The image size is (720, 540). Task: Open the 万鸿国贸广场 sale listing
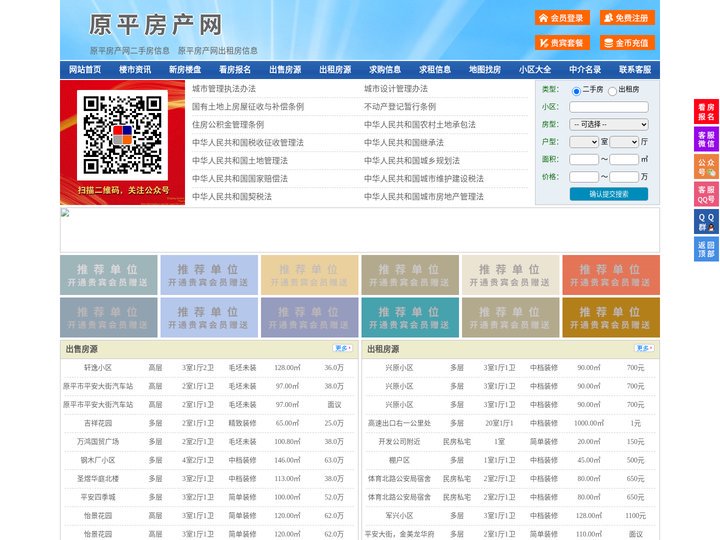point(98,442)
